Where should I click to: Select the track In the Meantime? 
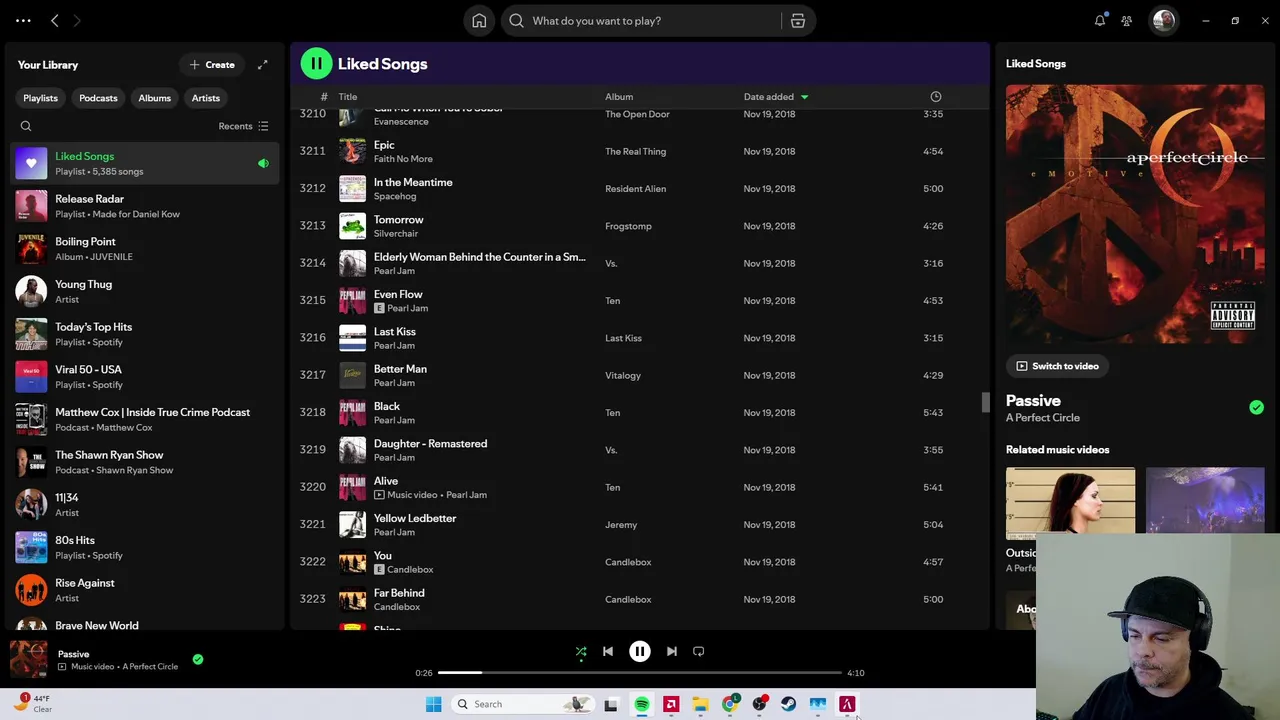(x=639, y=189)
